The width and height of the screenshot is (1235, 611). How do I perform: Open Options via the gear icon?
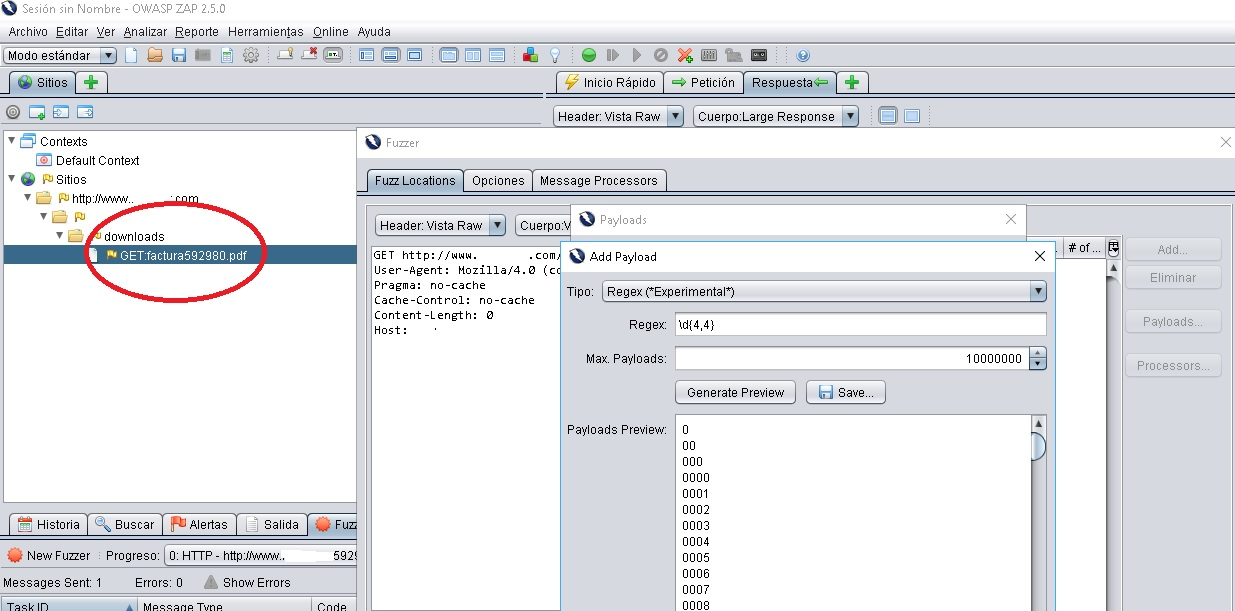(251, 55)
